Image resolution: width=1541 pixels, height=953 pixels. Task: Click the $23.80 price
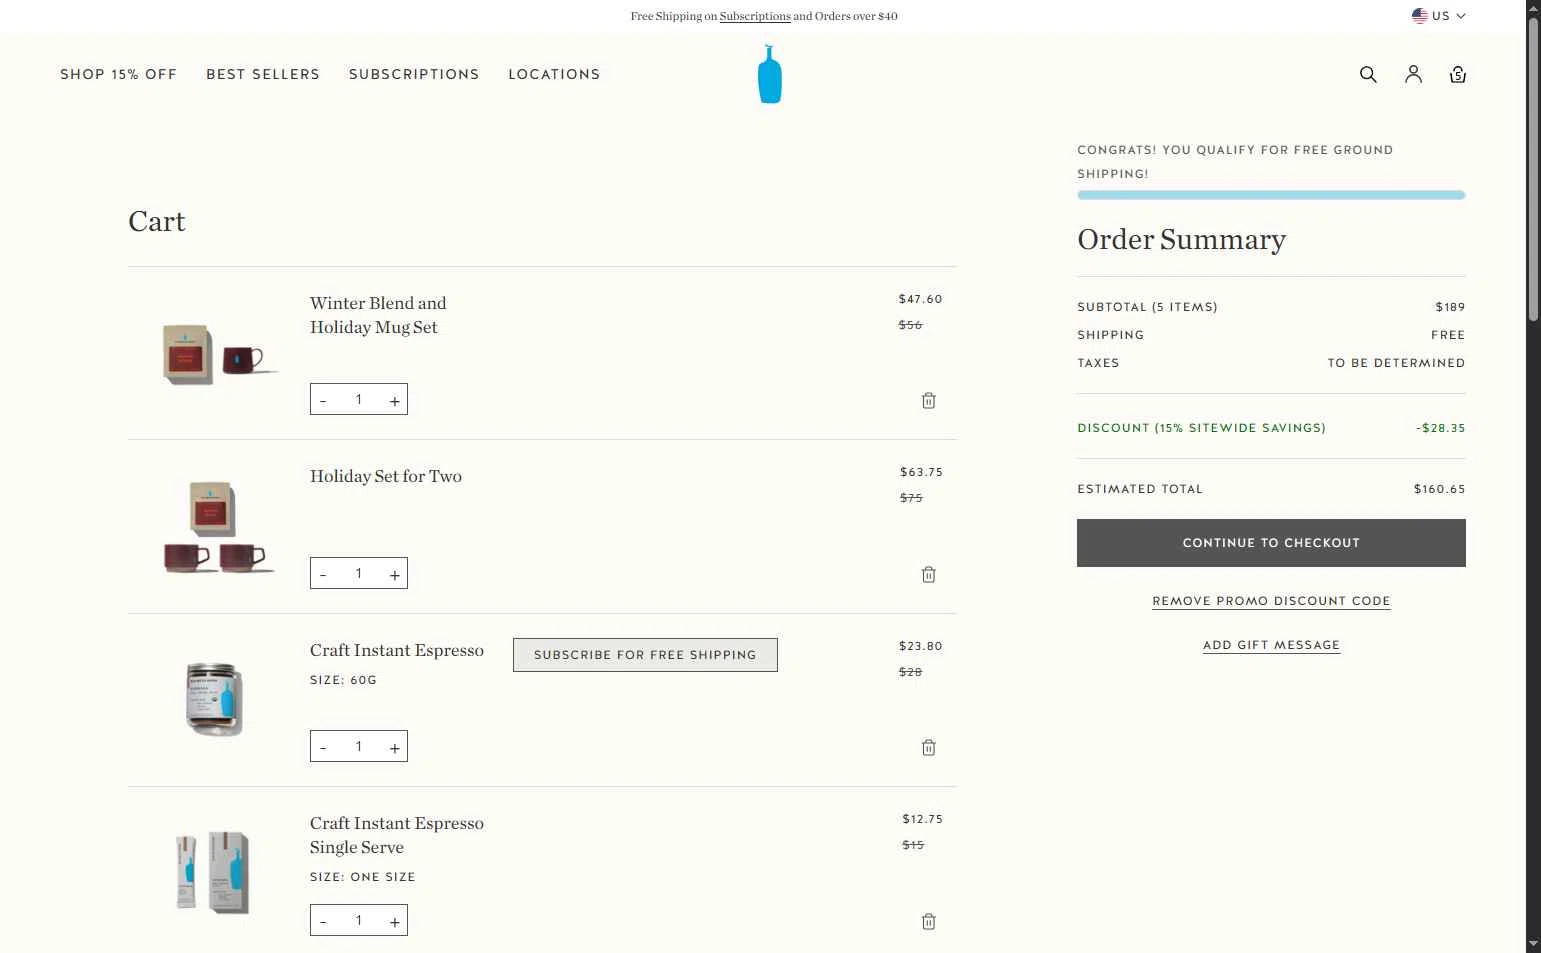(x=920, y=646)
